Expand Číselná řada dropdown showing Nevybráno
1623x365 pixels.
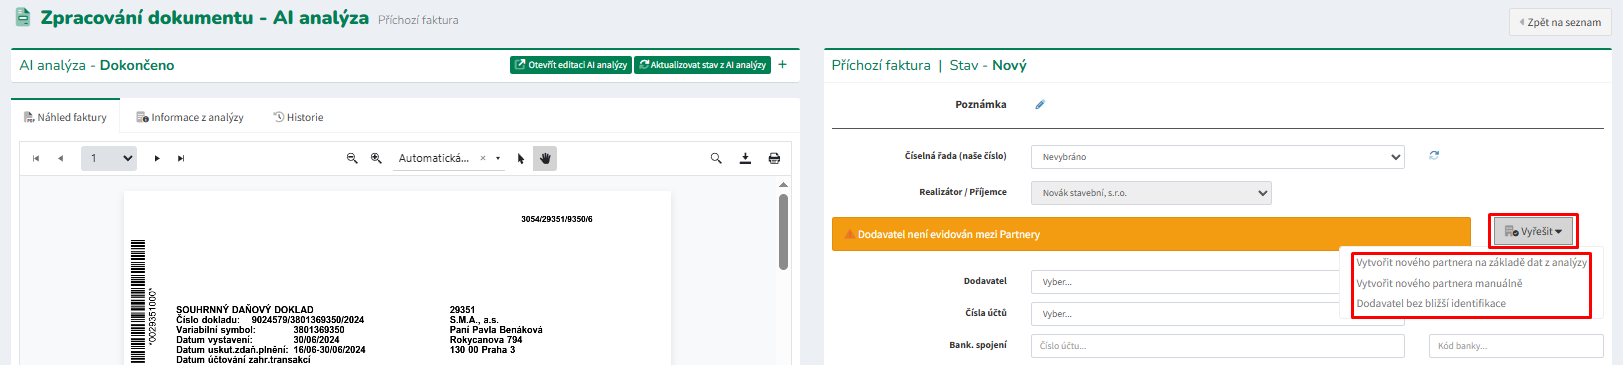[x=1217, y=156]
